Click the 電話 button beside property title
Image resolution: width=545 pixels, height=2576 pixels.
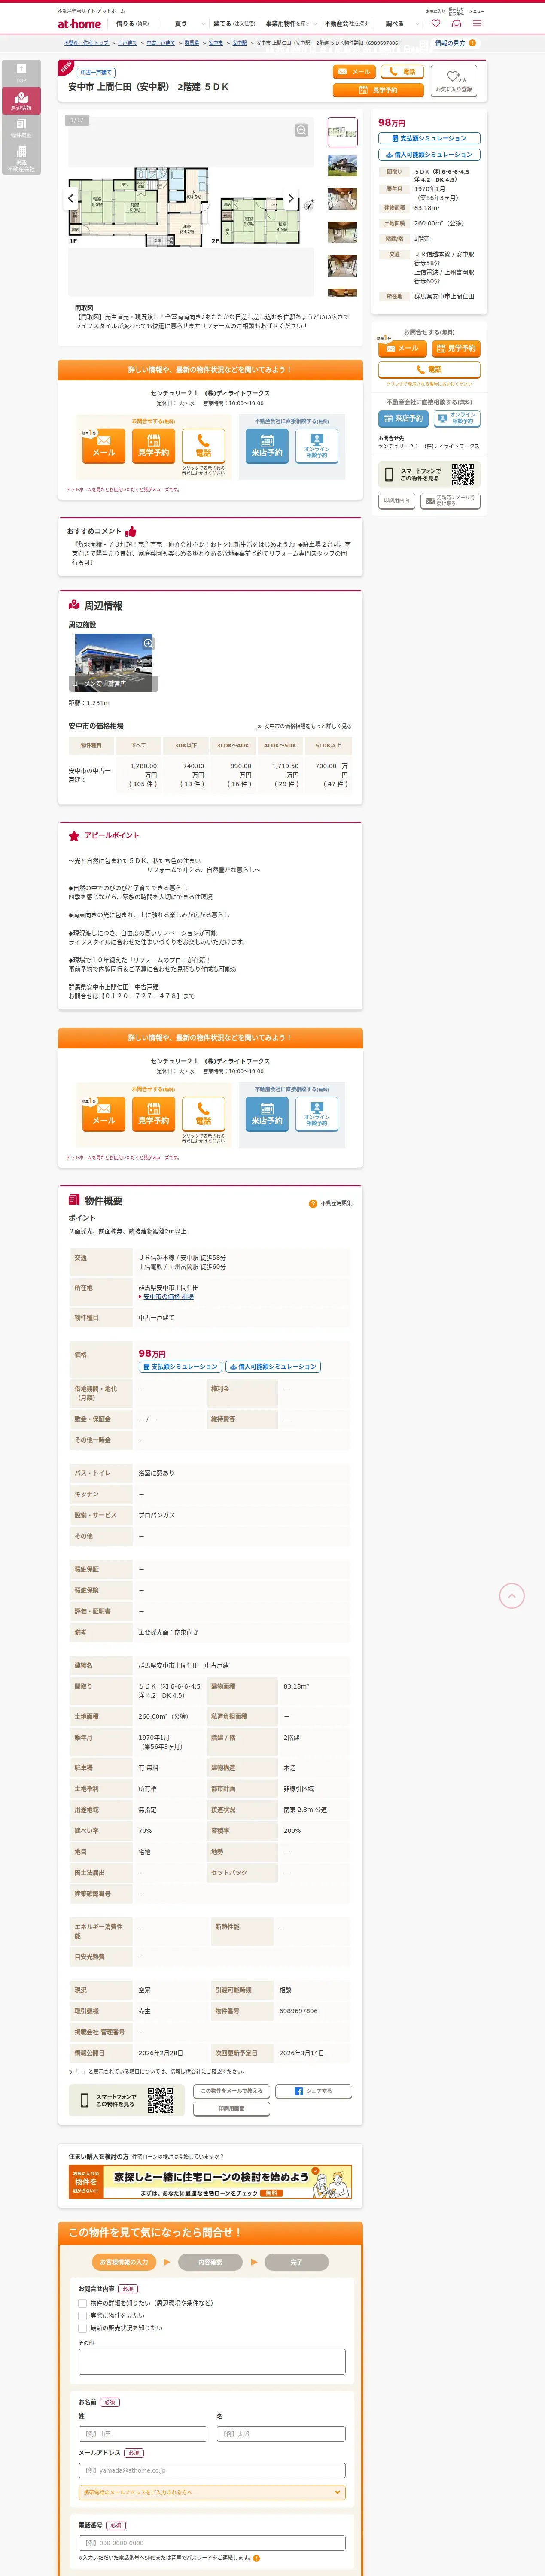tap(402, 72)
